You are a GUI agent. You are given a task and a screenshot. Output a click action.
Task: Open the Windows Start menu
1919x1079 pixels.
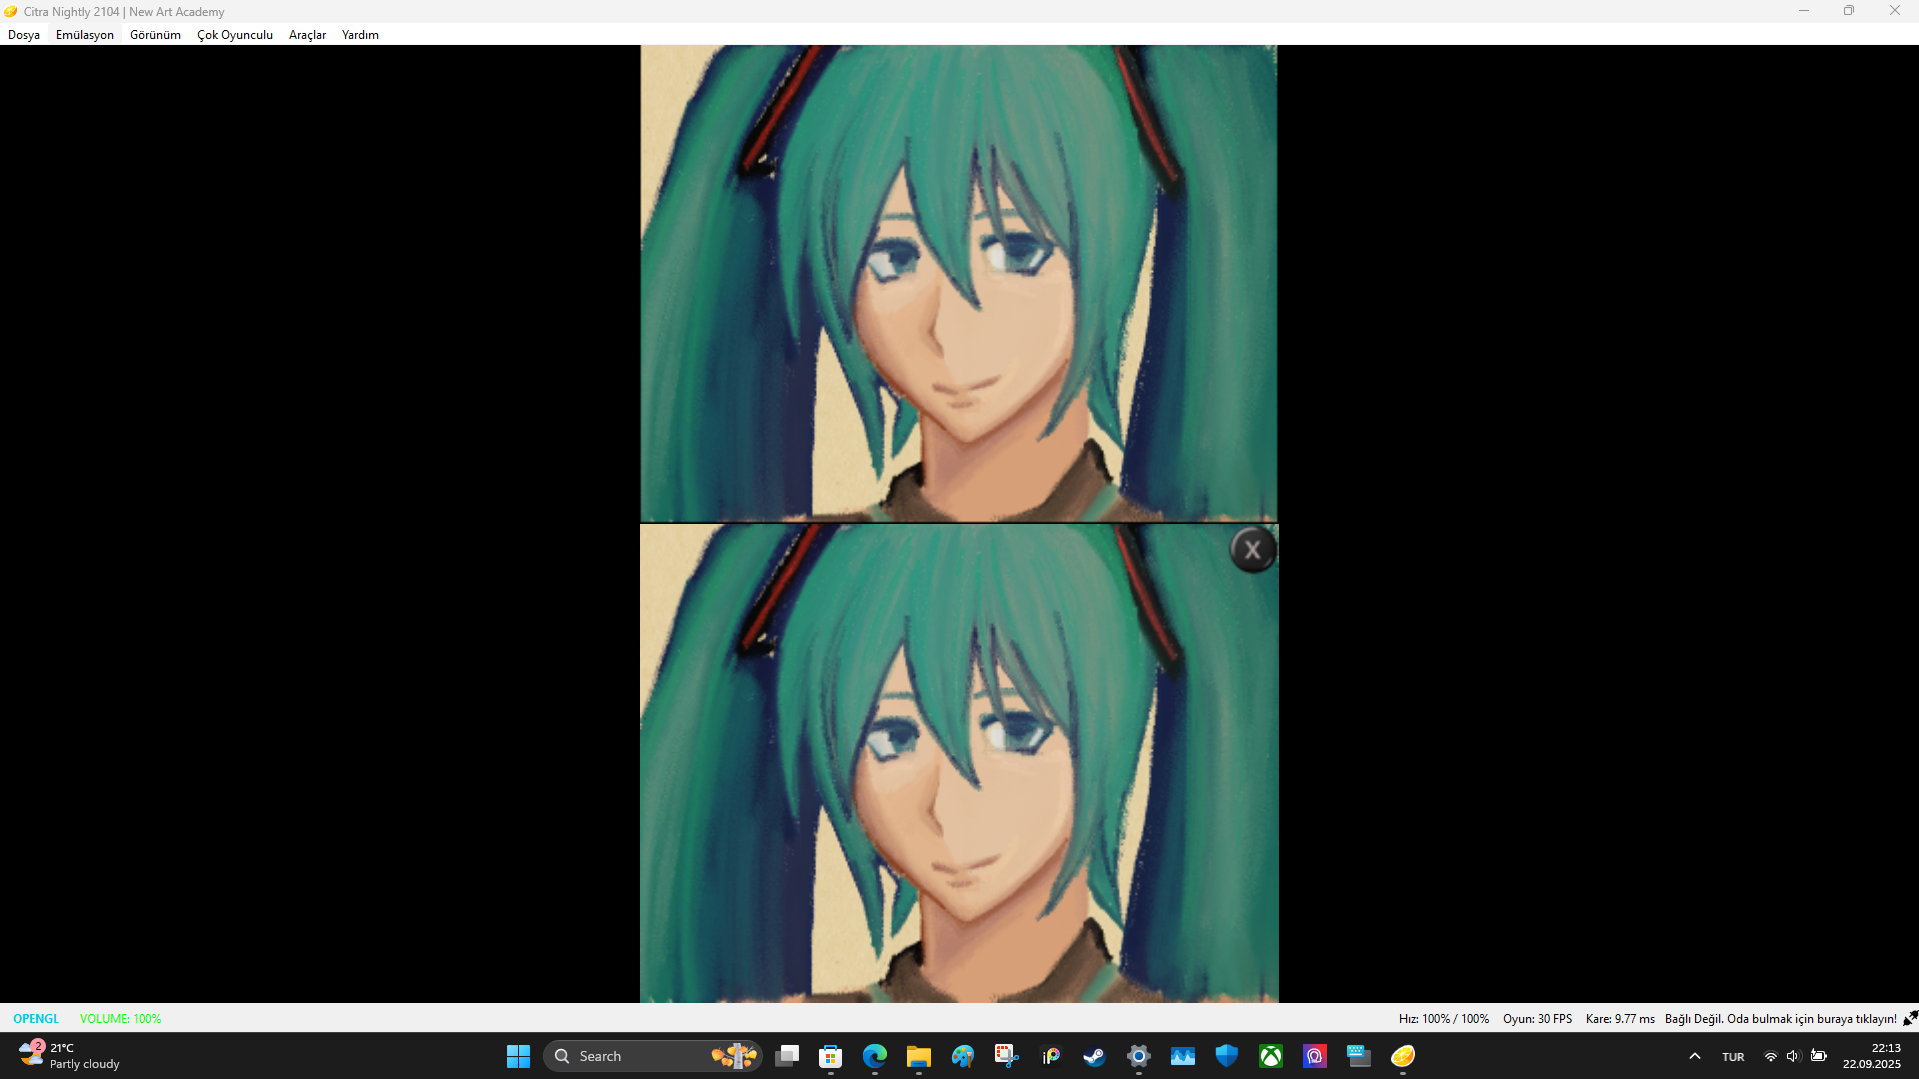pyautogui.click(x=518, y=1056)
